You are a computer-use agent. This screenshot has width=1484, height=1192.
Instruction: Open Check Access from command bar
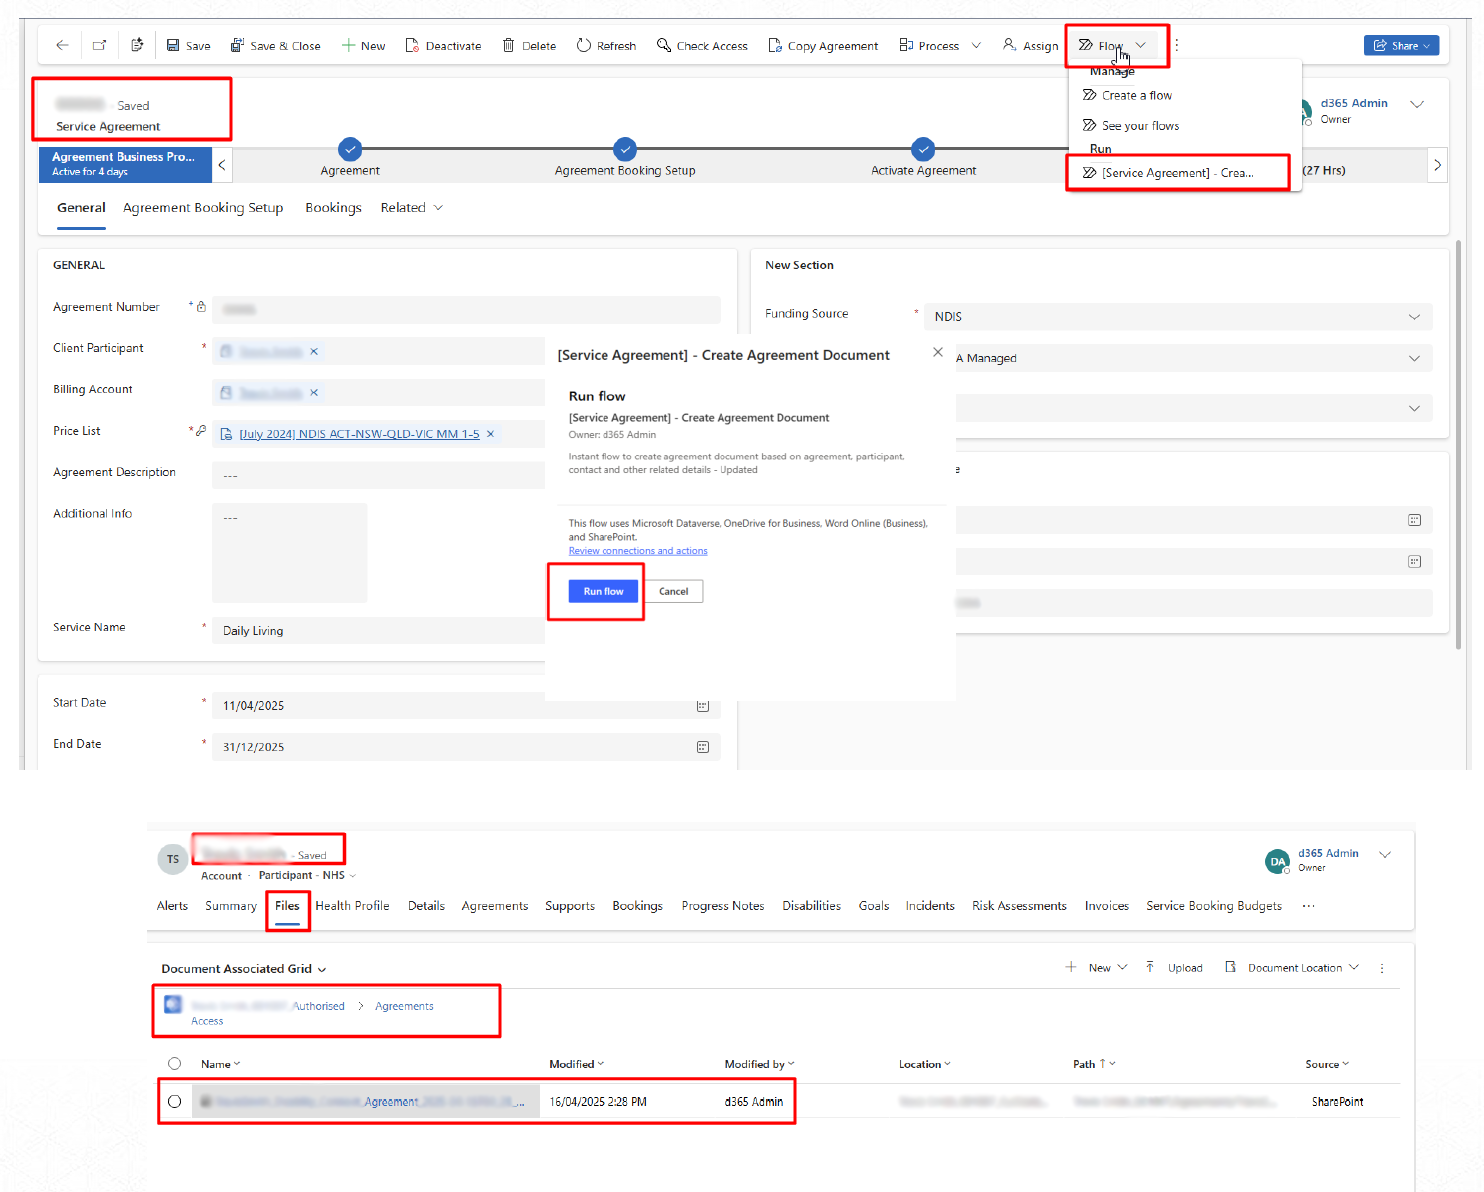702,46
